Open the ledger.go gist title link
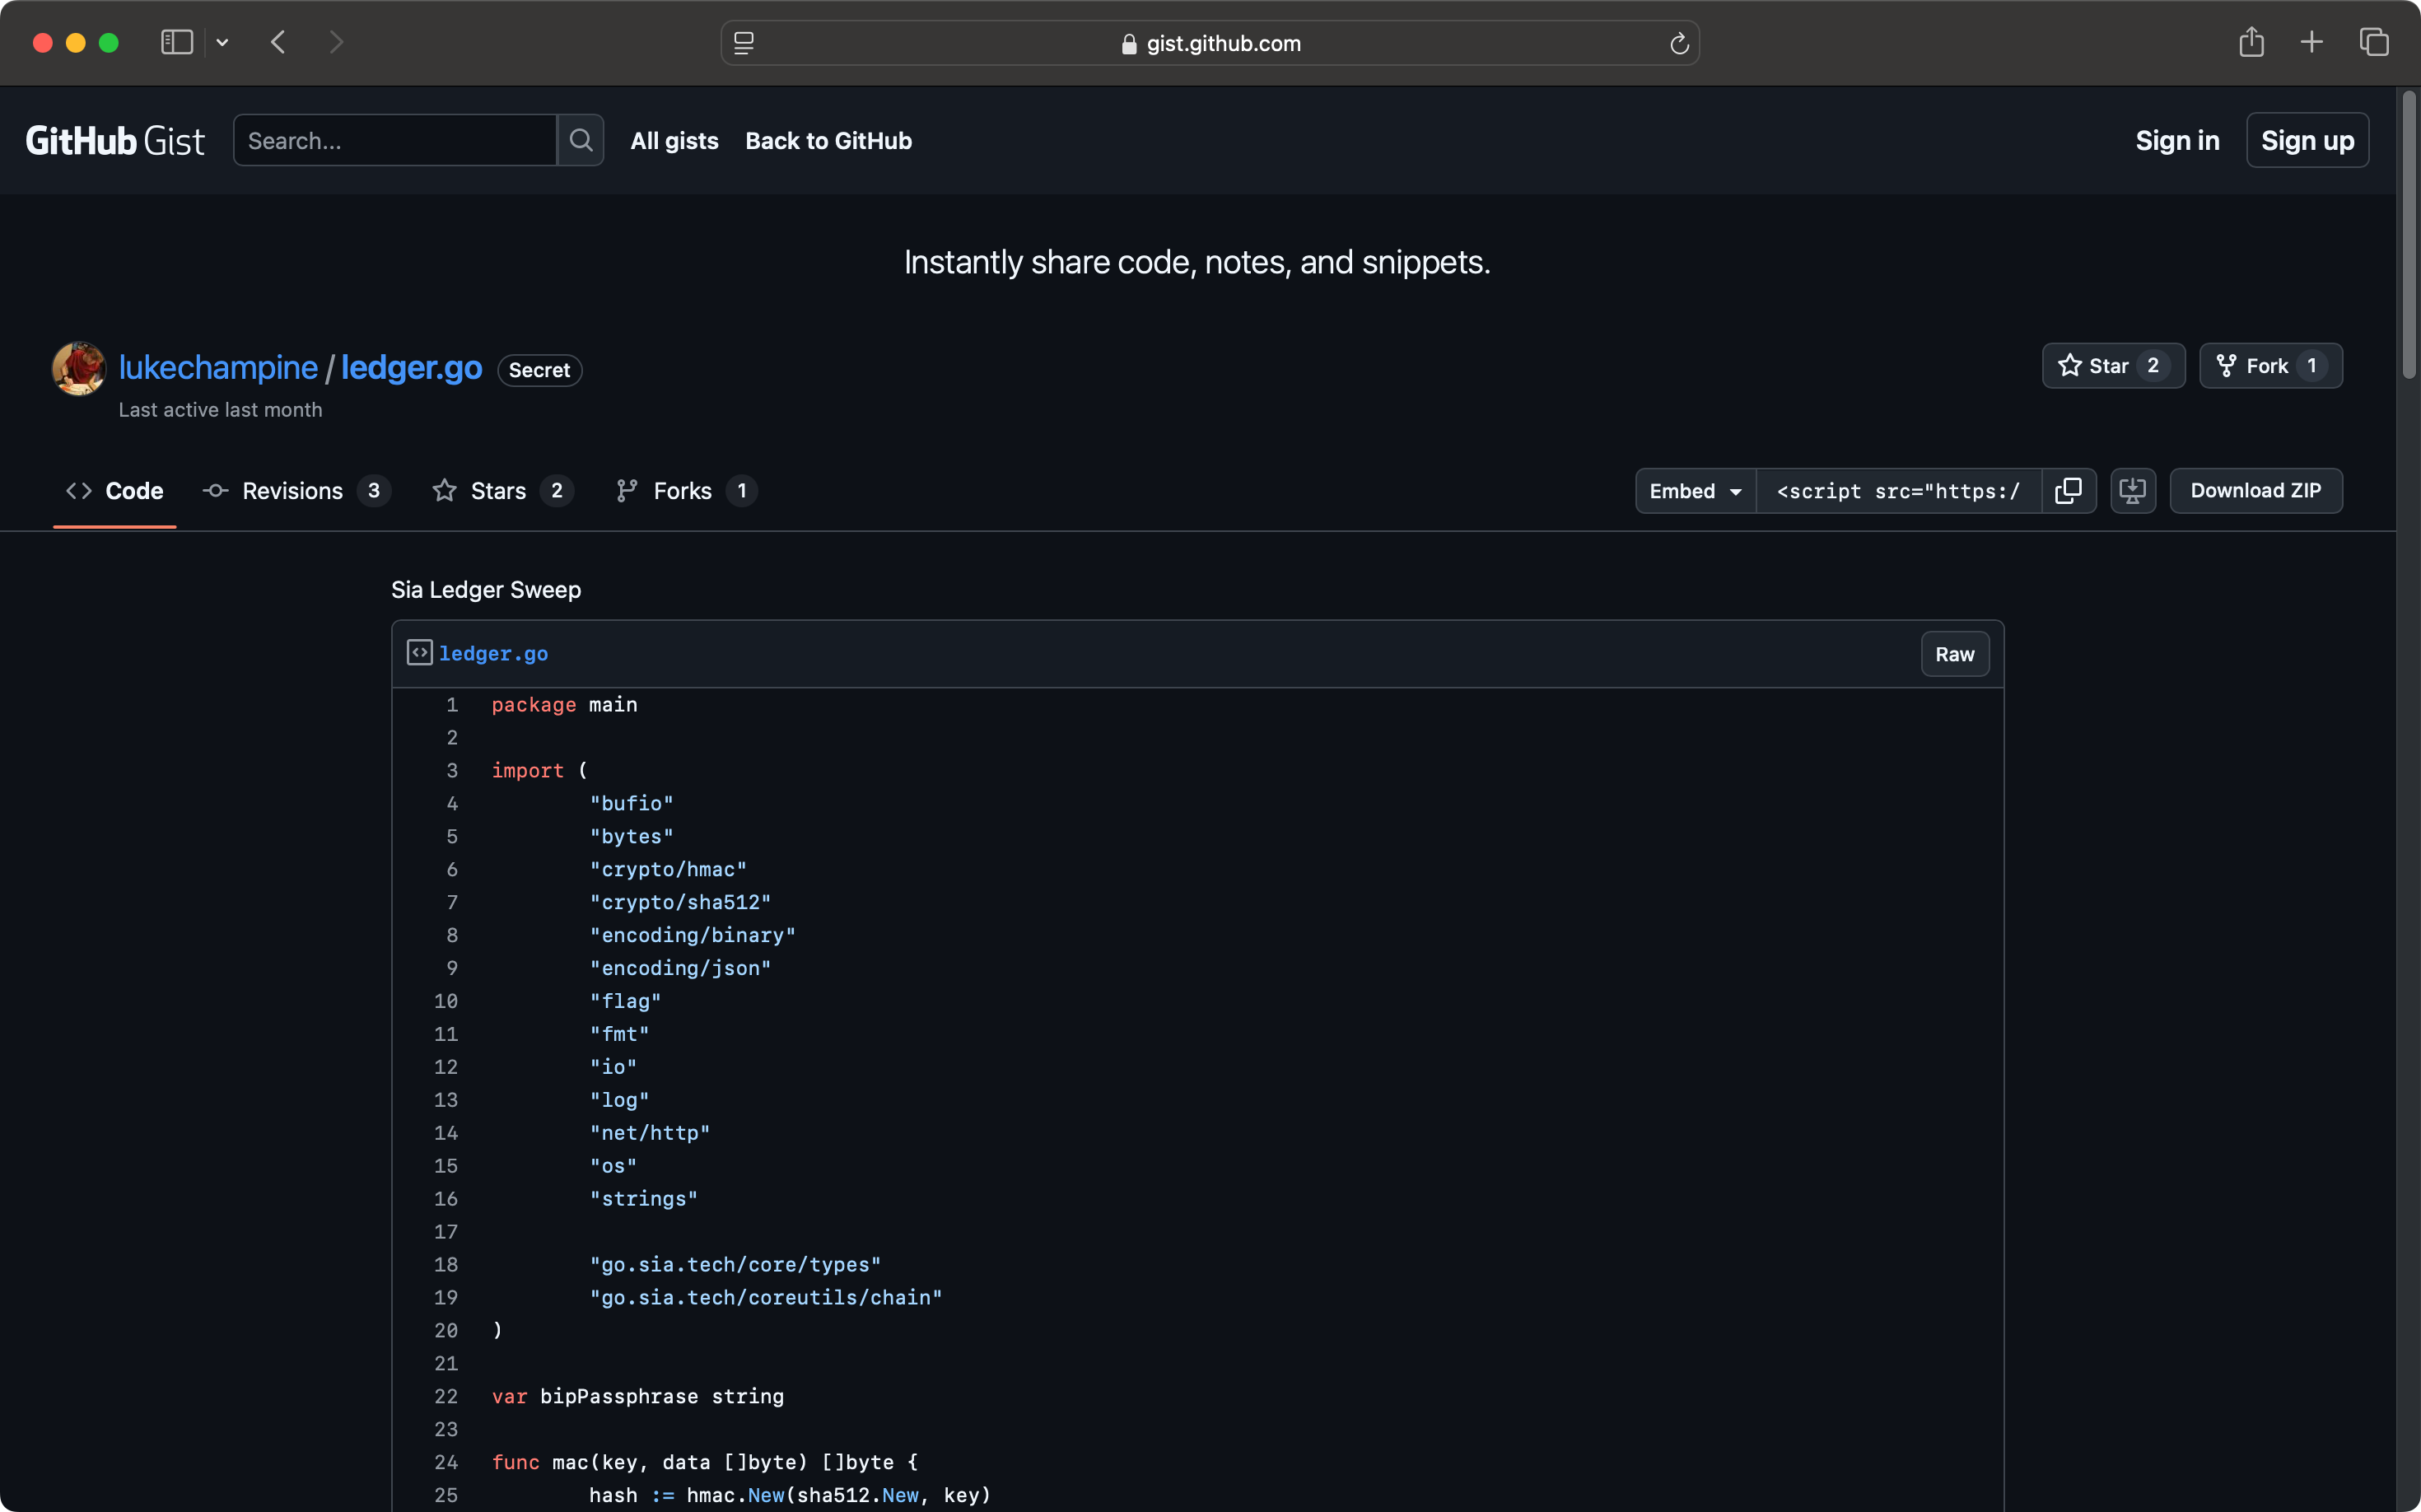 point(412,367)
